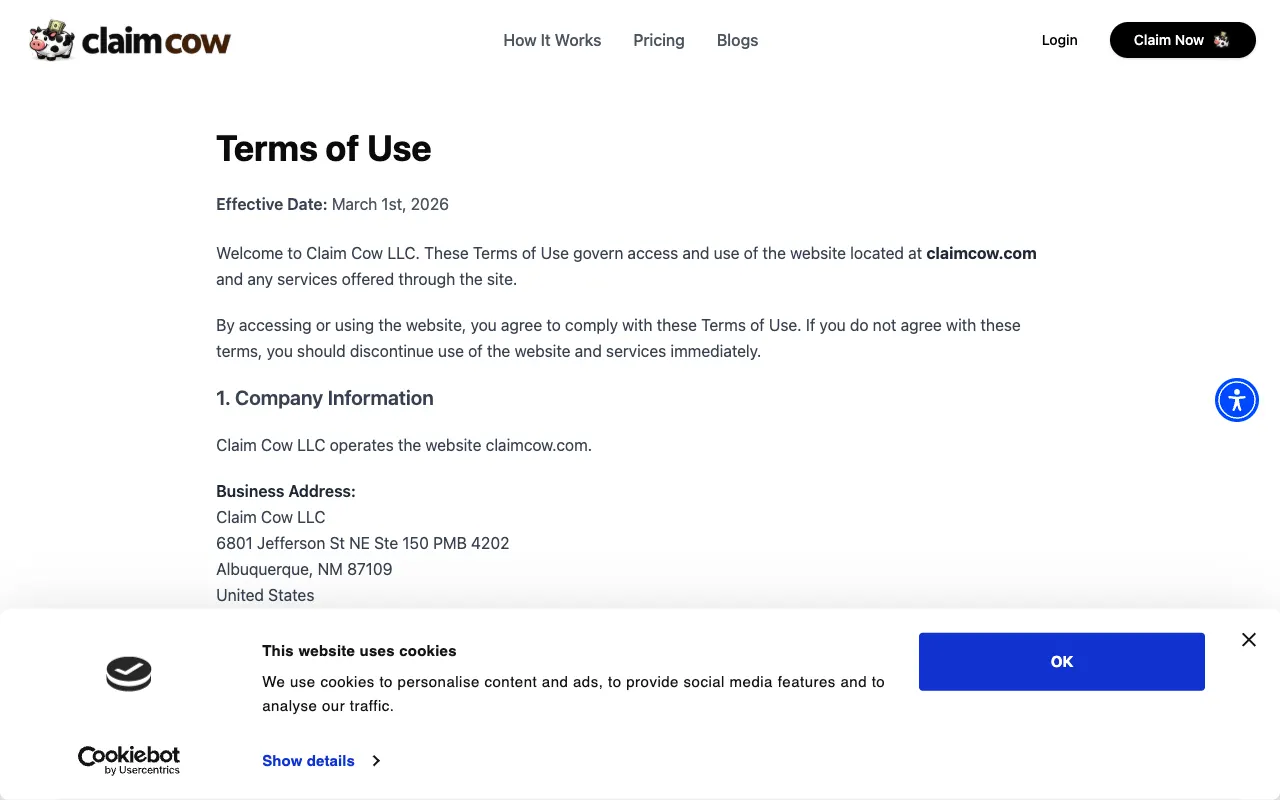The height and width of the screenshot is (800, 1280).
Task: Click the March 1st, 2026 date
Action: pyautogui.click(x=390, y=204)
